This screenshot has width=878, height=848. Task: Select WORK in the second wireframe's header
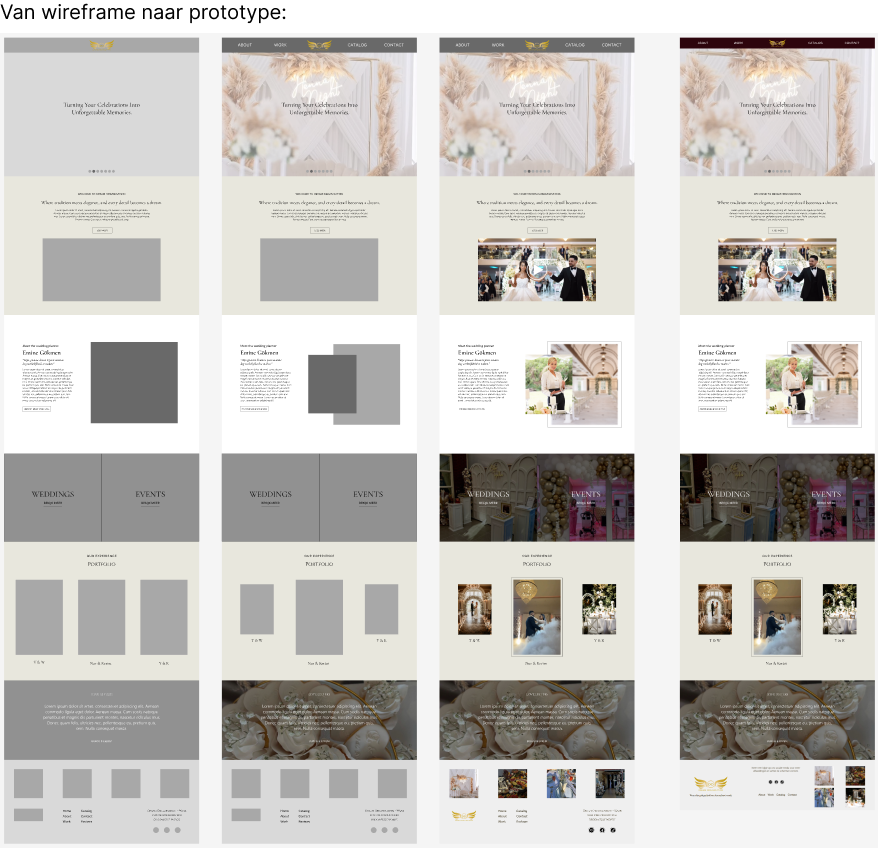(x=281, y=45)
